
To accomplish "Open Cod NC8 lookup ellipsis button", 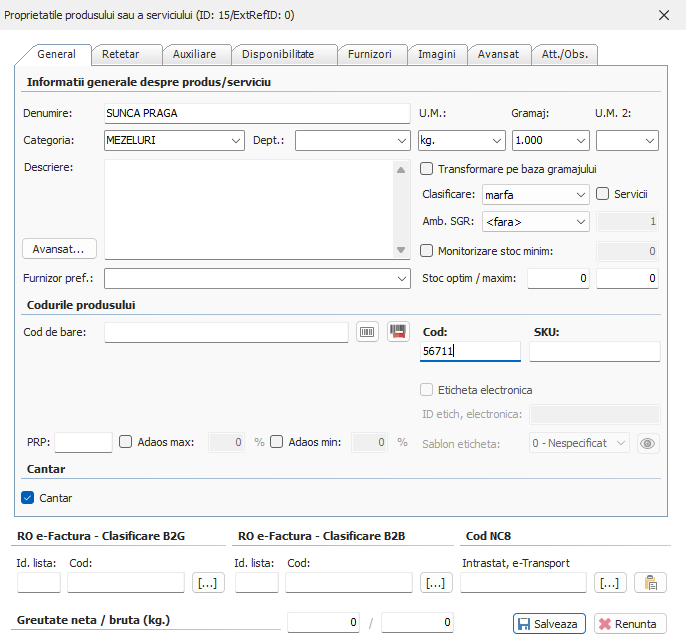I will [x=610, y=583].
